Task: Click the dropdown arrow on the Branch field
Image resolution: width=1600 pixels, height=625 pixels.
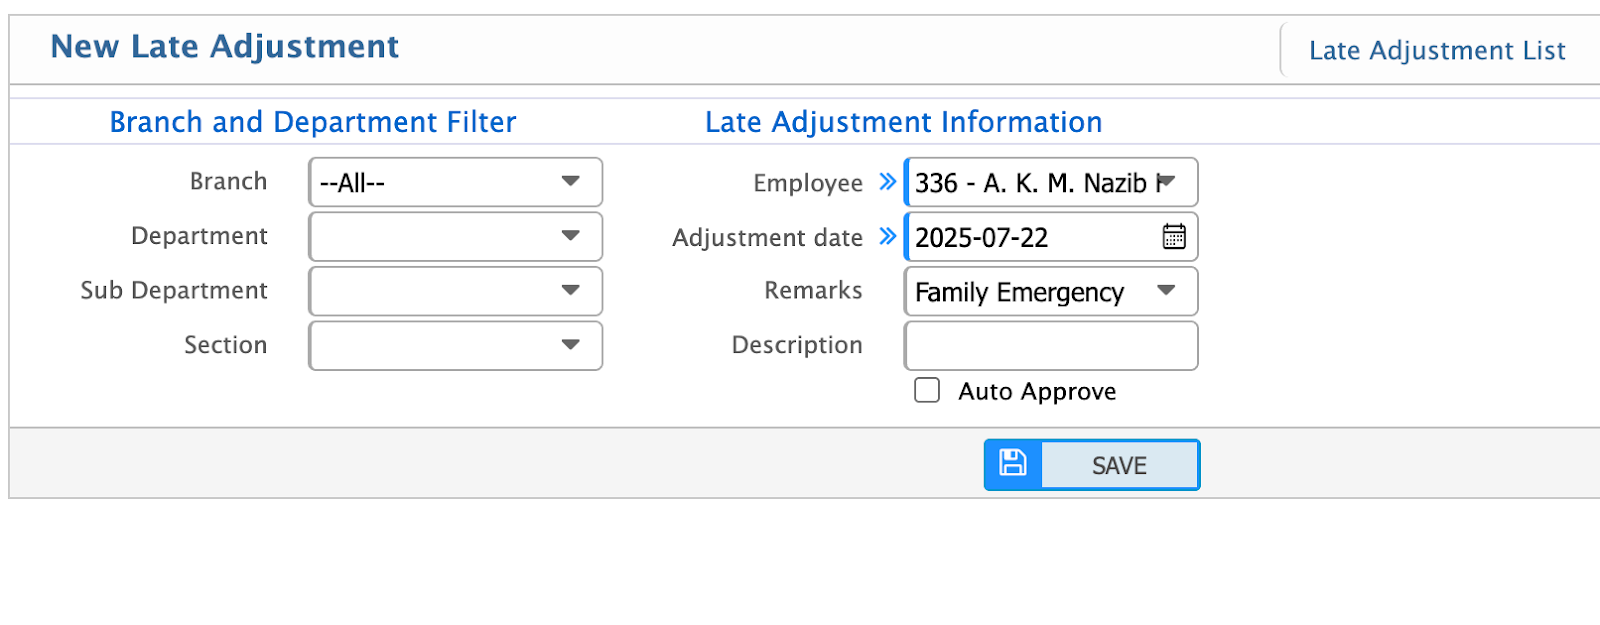Action: [x=569, y=182]
